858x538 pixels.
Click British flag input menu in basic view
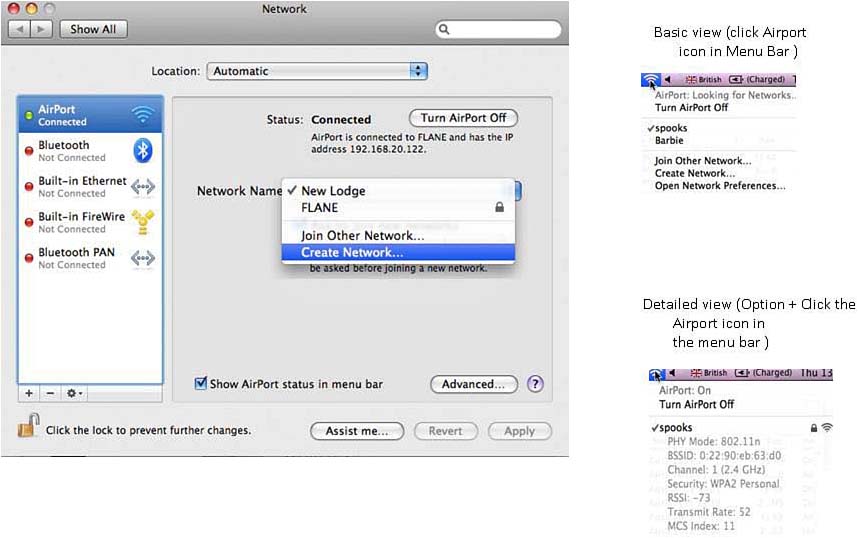704,79
